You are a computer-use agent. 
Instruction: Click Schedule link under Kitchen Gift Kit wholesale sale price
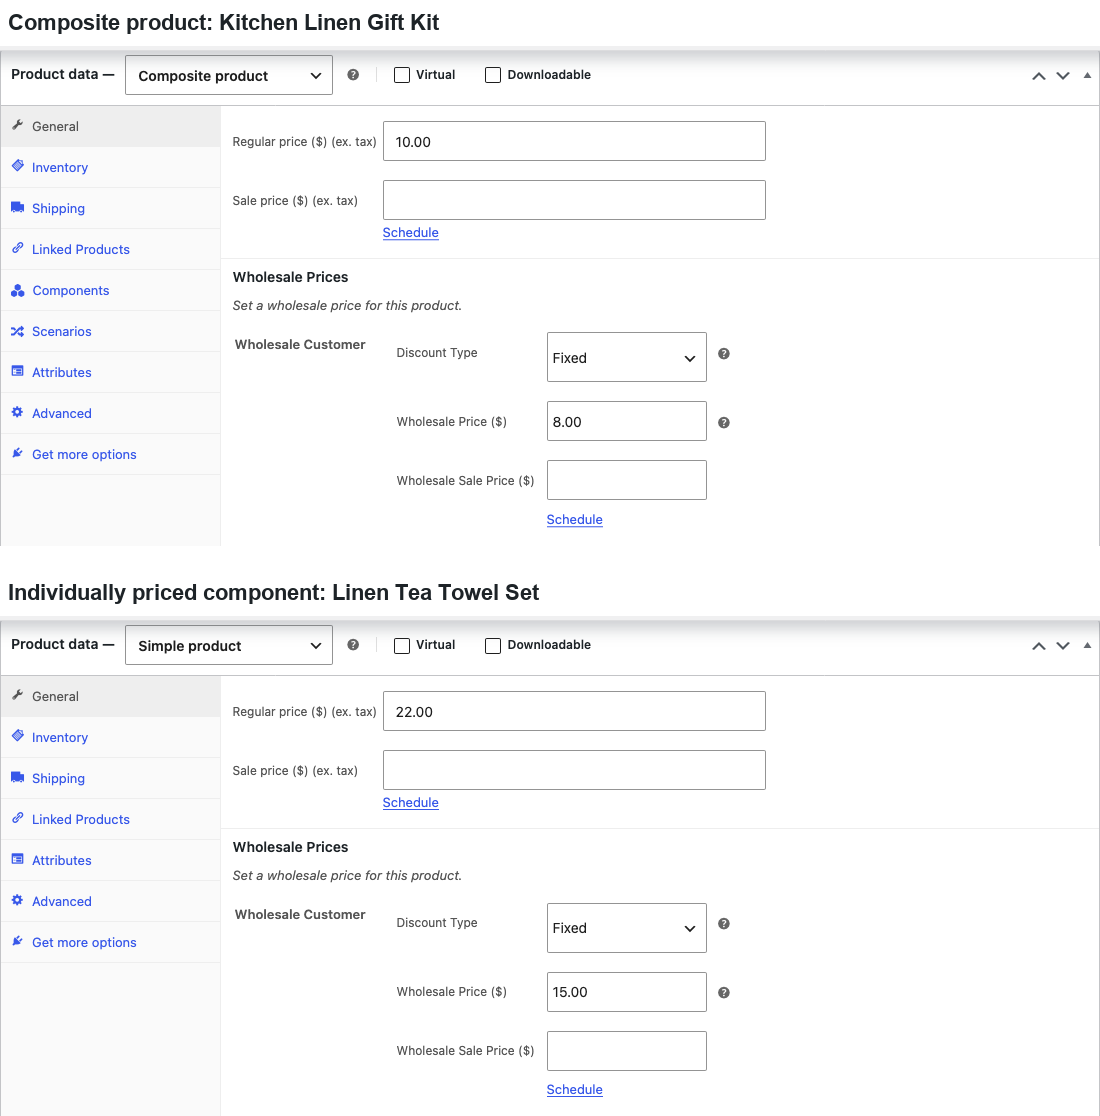point(574,520)
